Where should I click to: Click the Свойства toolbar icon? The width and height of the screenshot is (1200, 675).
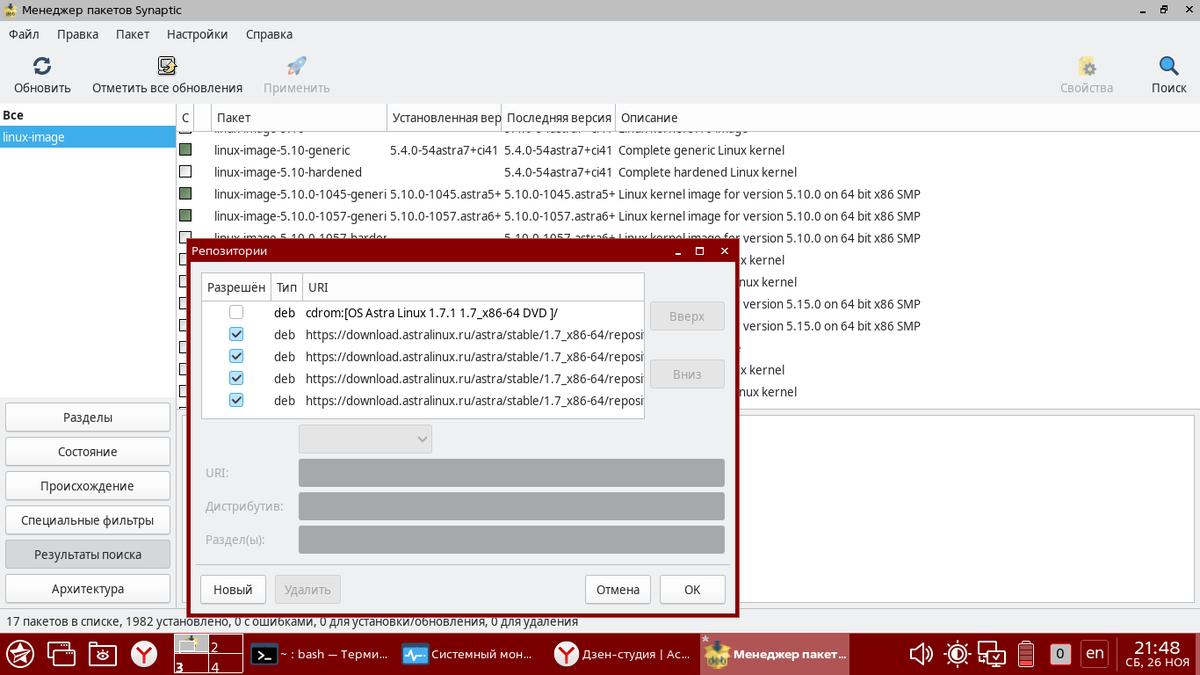(1087, 66)
